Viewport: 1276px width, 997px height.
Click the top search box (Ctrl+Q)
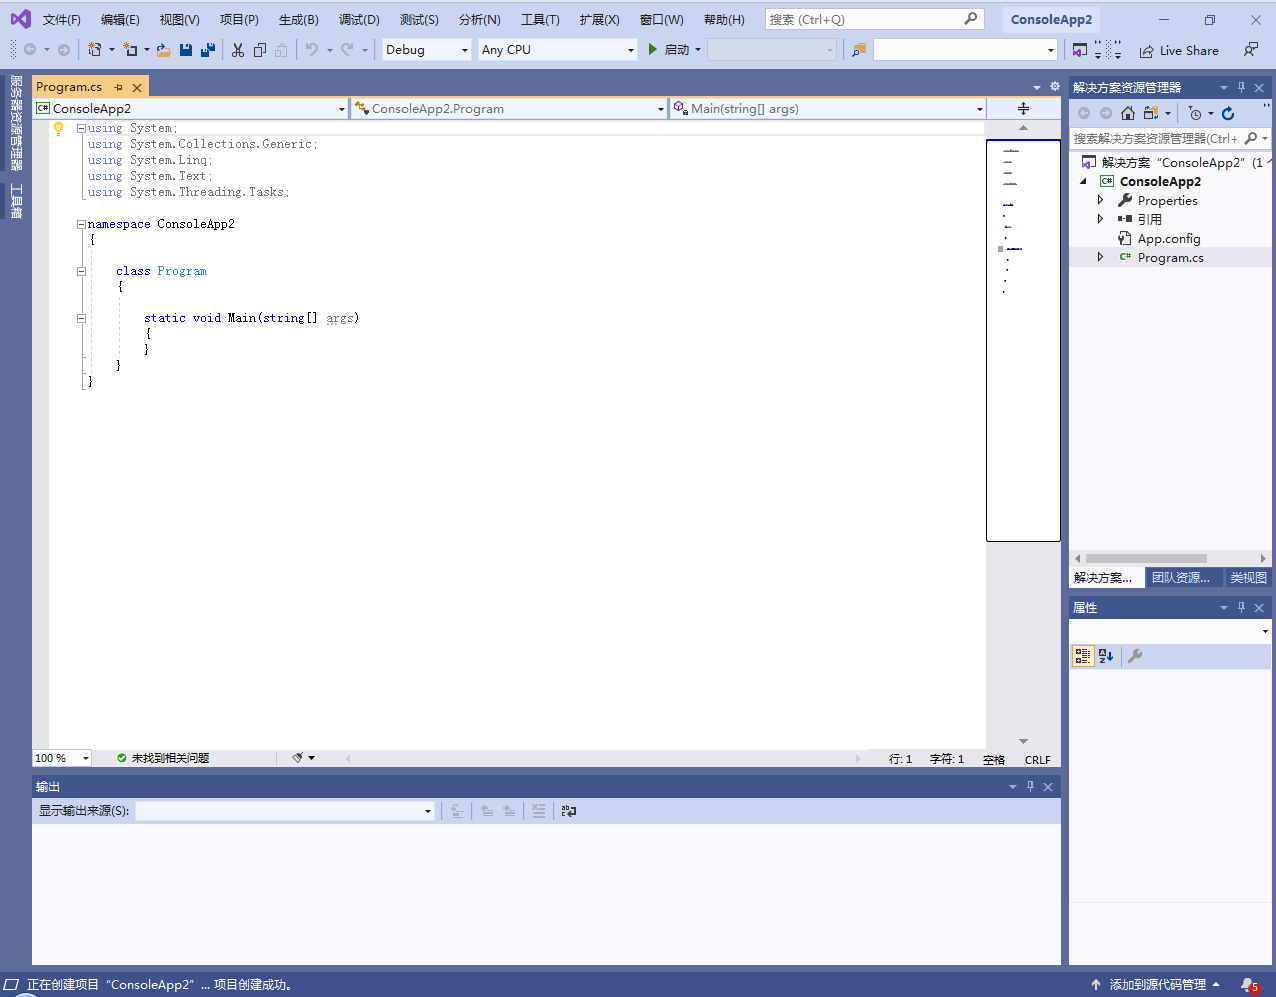[874, 19]
